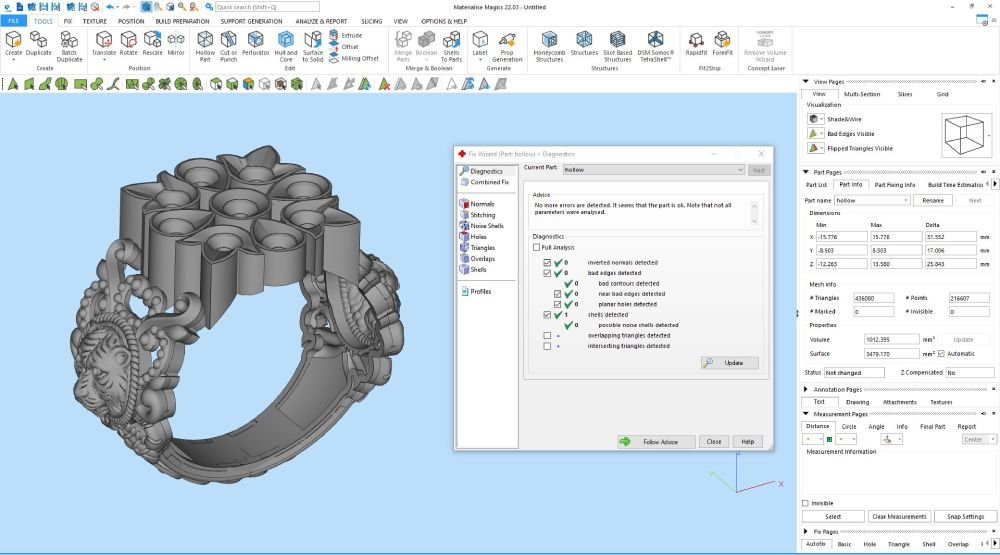Toggle shells detected checkbox
1000x555 pixels.
point(547,314)
